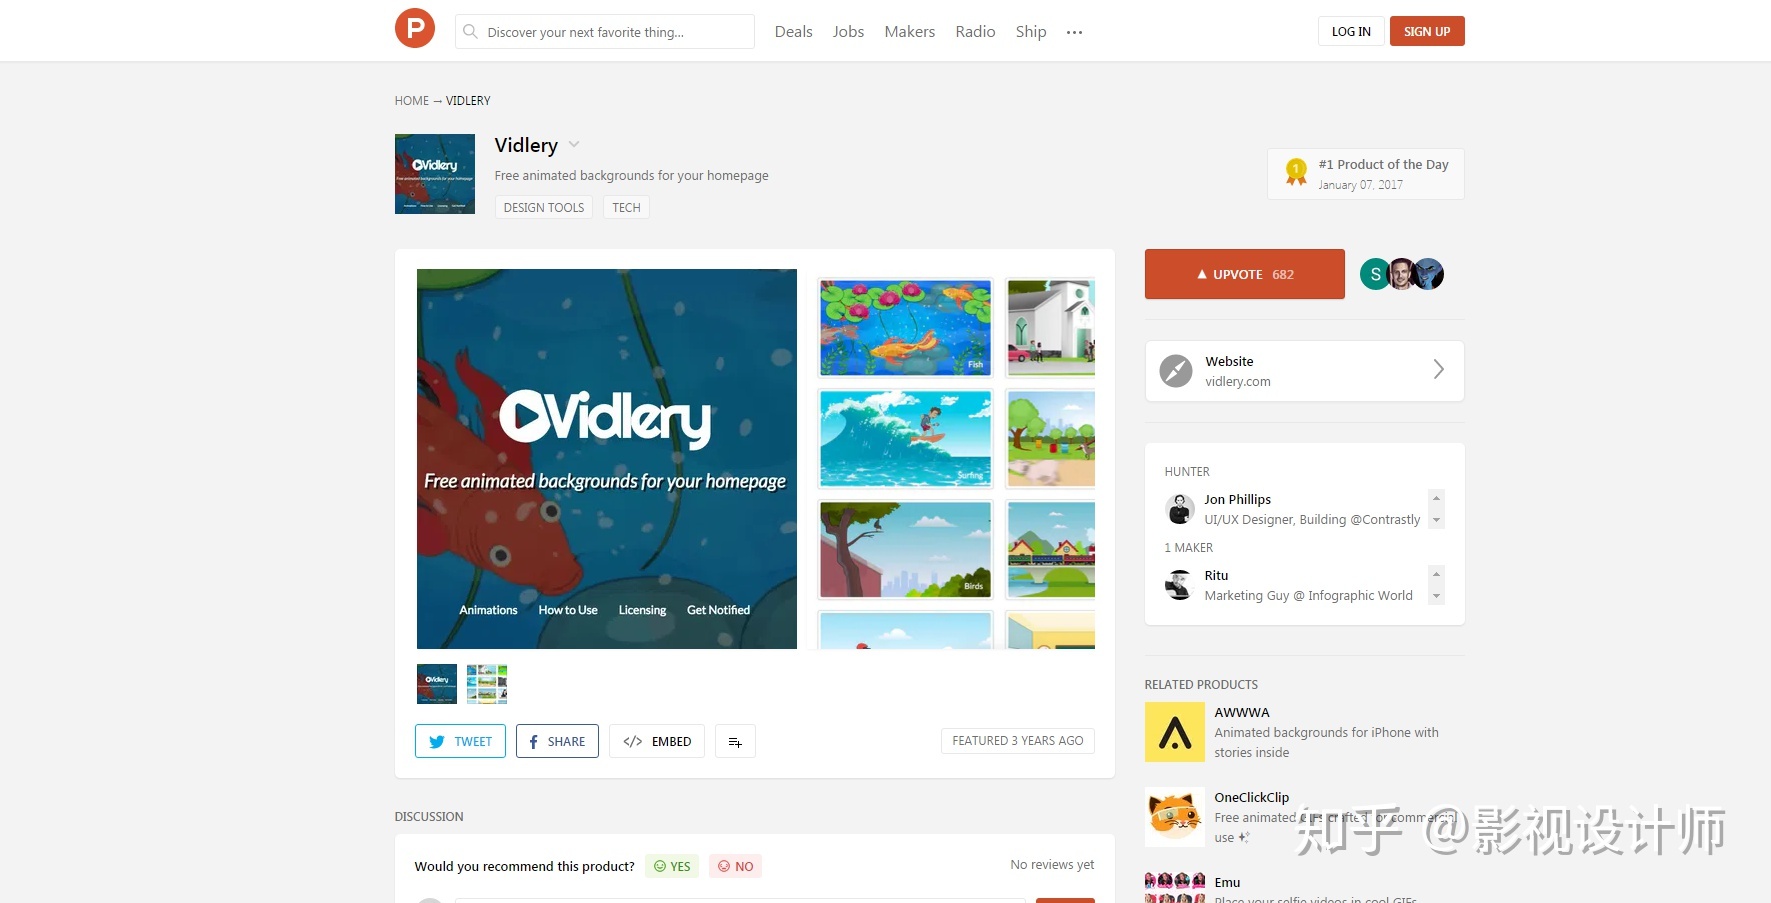Select first gallery thumbnail below image

pos(437,684)
